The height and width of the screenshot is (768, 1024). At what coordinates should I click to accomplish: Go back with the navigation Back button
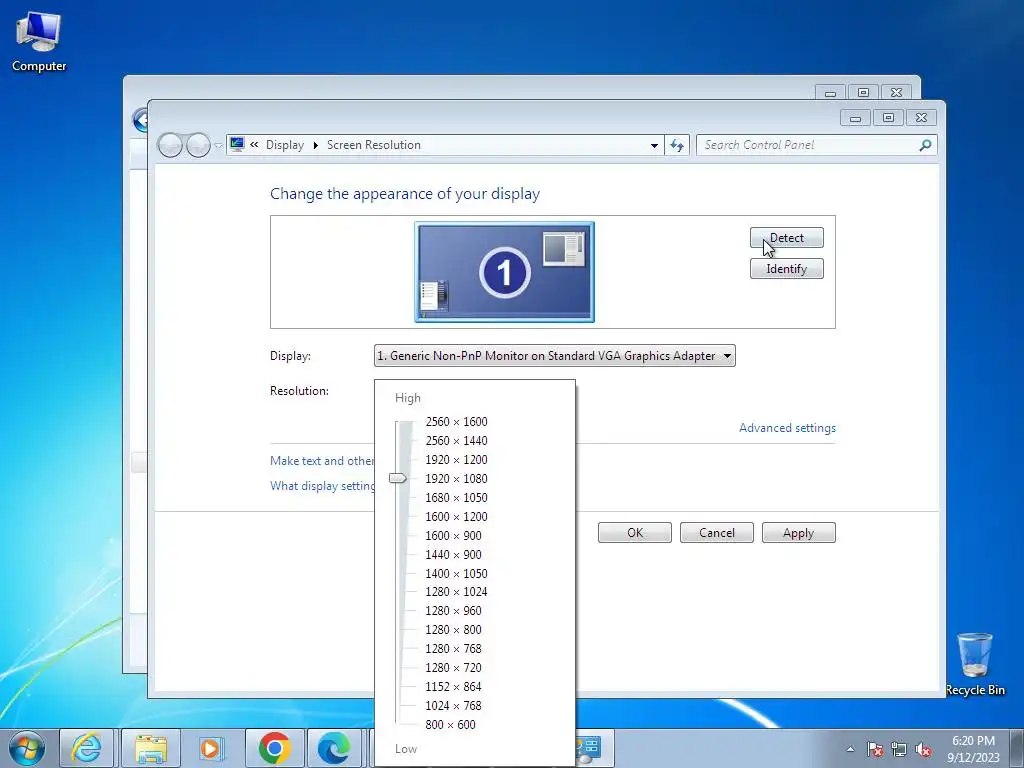tap(170, 145)
